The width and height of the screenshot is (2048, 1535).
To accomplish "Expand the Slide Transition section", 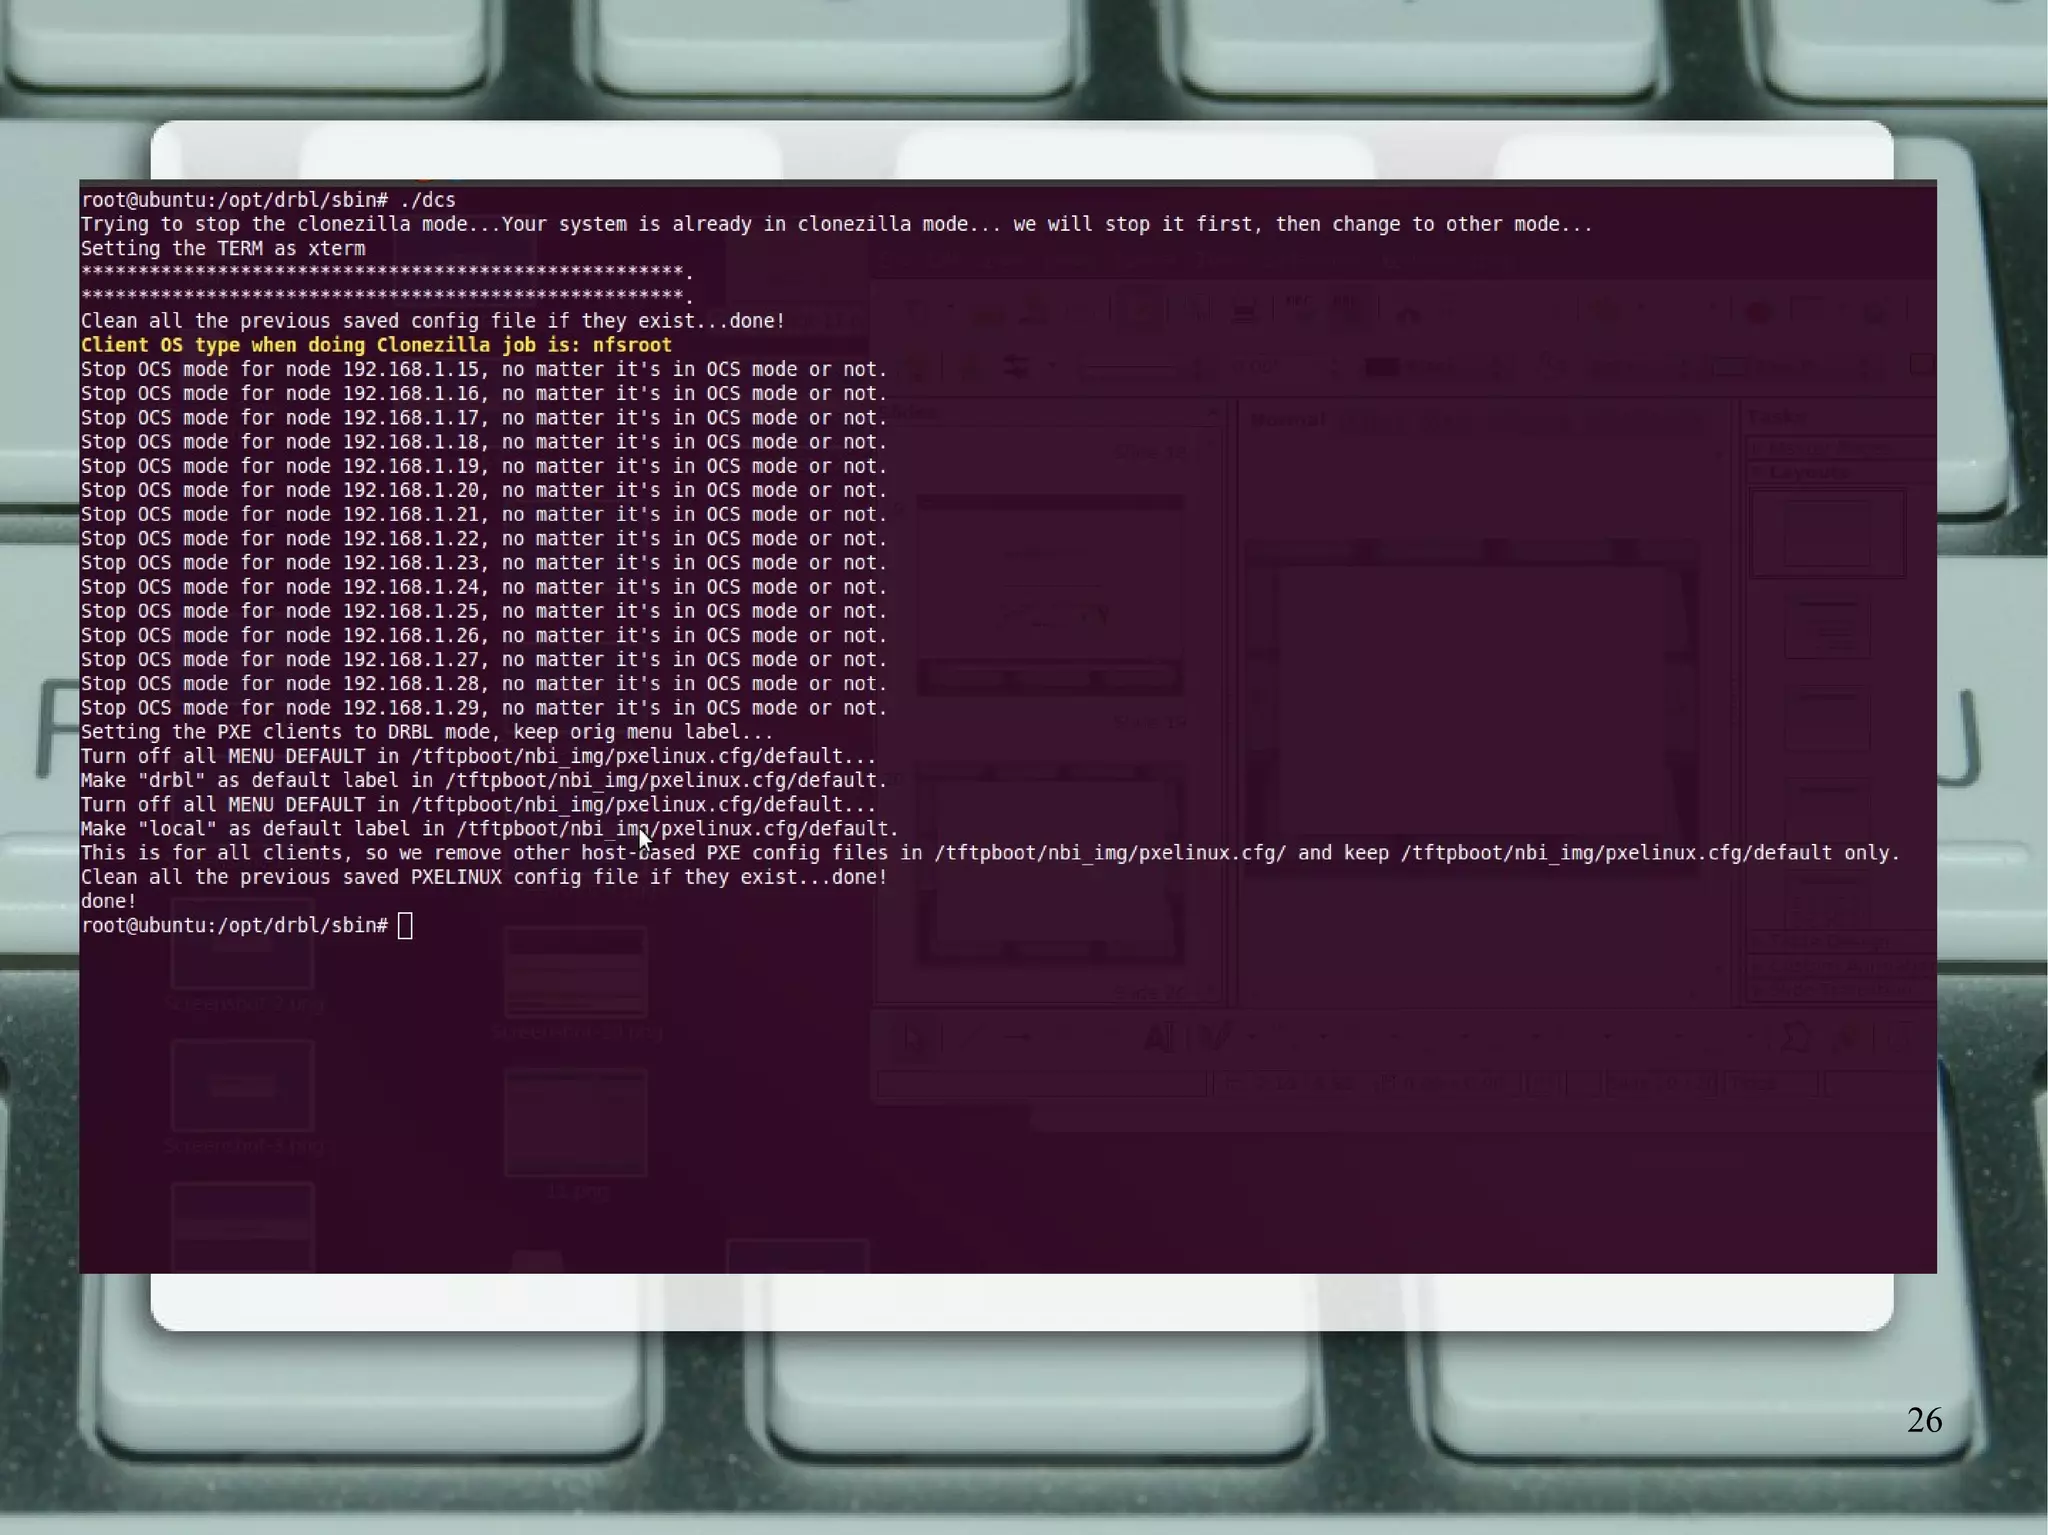I will pyautogui.click(x=1838, y=989).
